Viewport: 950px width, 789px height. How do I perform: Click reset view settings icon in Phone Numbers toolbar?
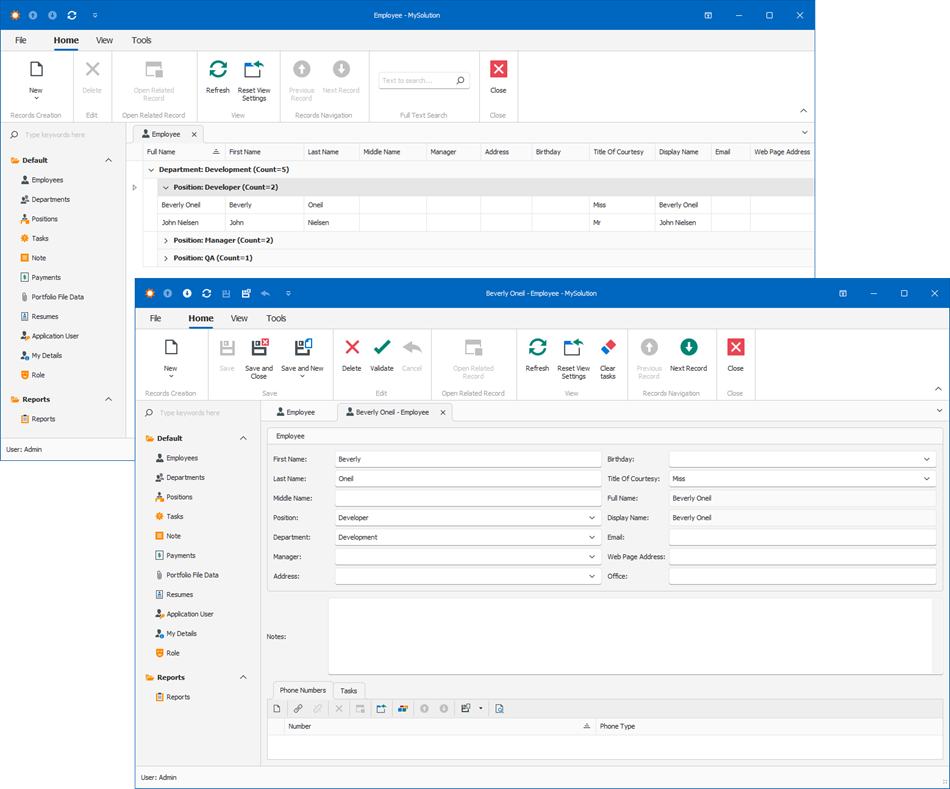click(x=381, y=708)
